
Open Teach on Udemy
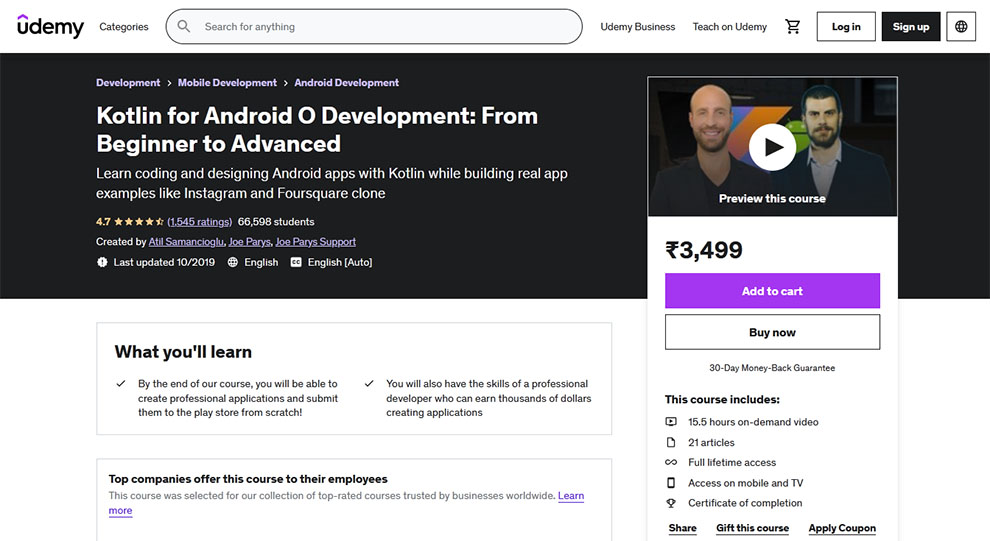tap(730, 27)
